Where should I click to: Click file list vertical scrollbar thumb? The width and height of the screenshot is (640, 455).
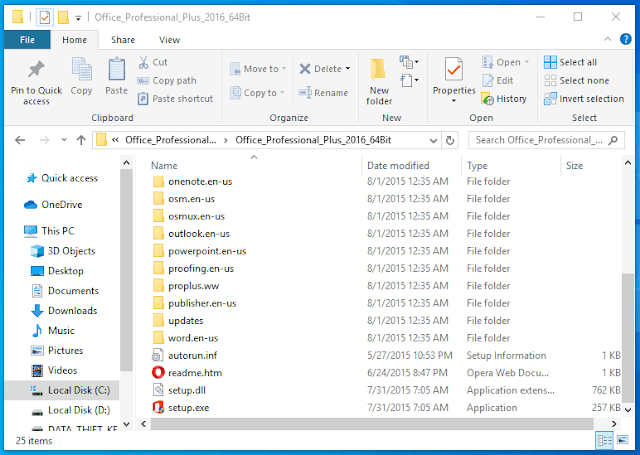628,337
